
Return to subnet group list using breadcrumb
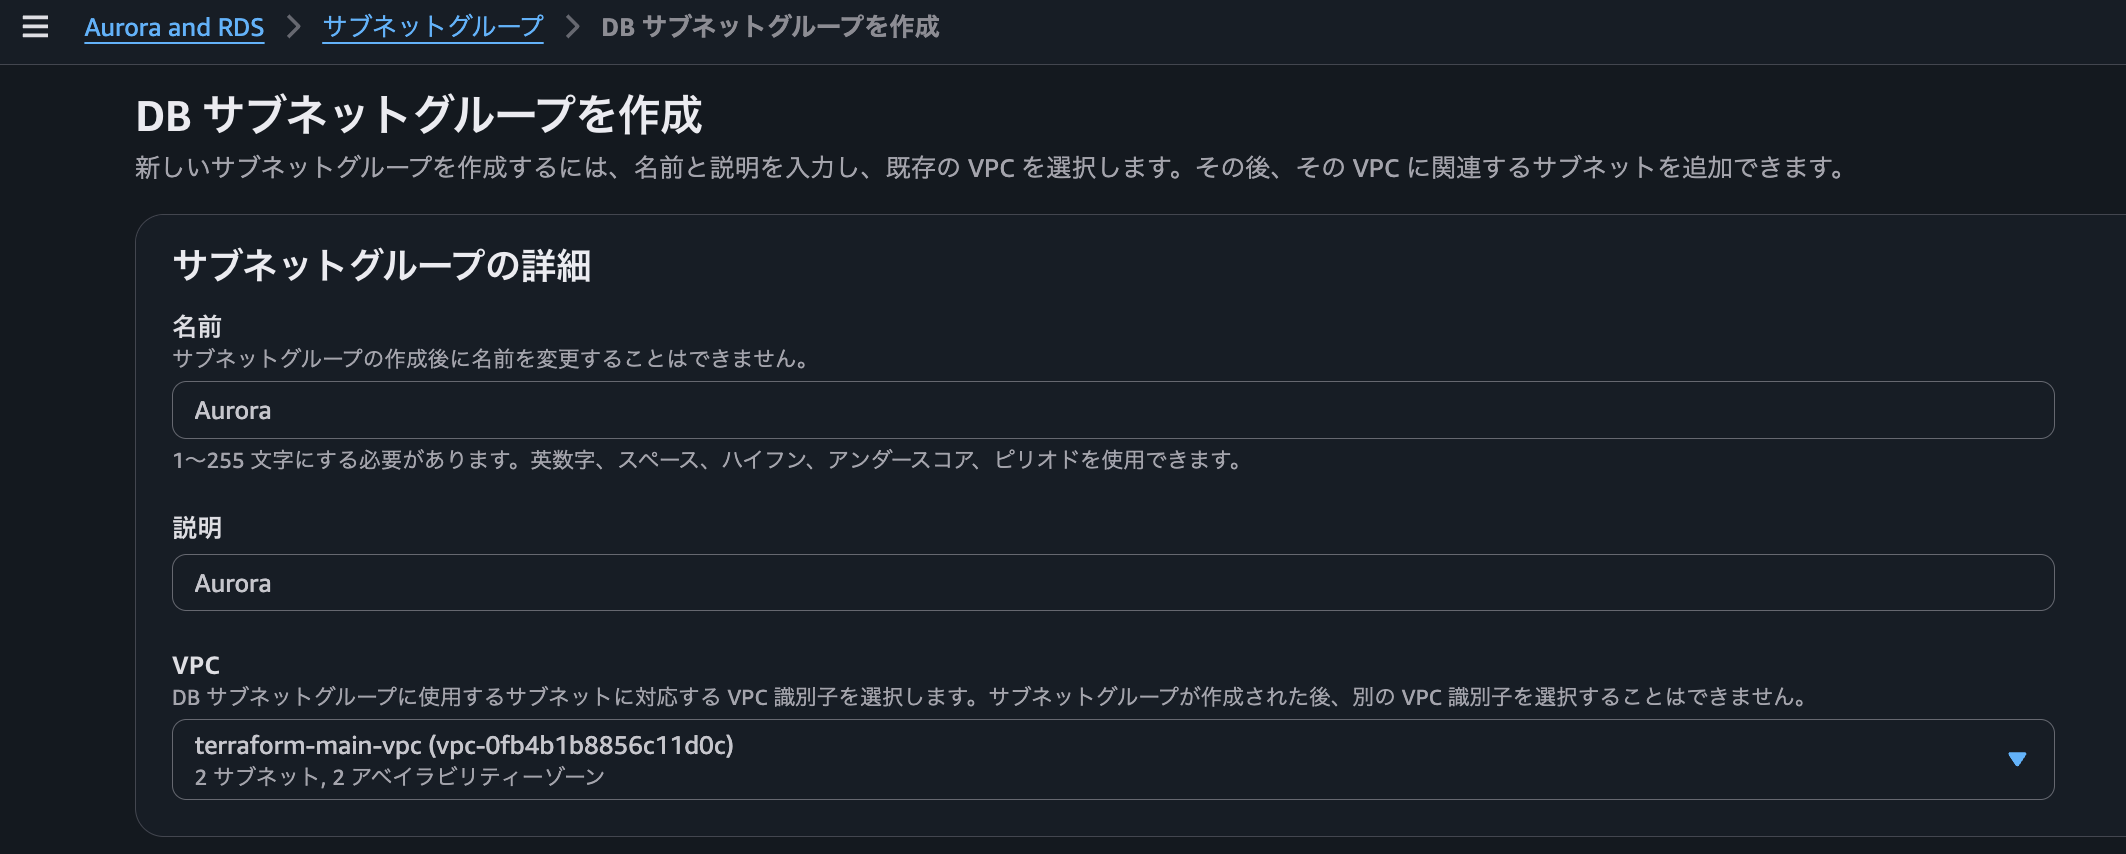(432, 28)
